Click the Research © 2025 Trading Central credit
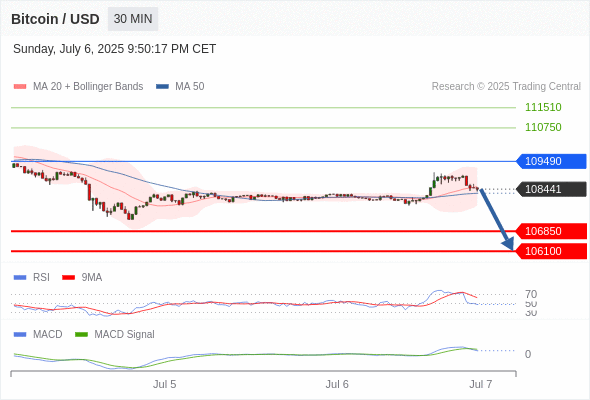Viewport: 590px width, 400px height. [506, 87]
